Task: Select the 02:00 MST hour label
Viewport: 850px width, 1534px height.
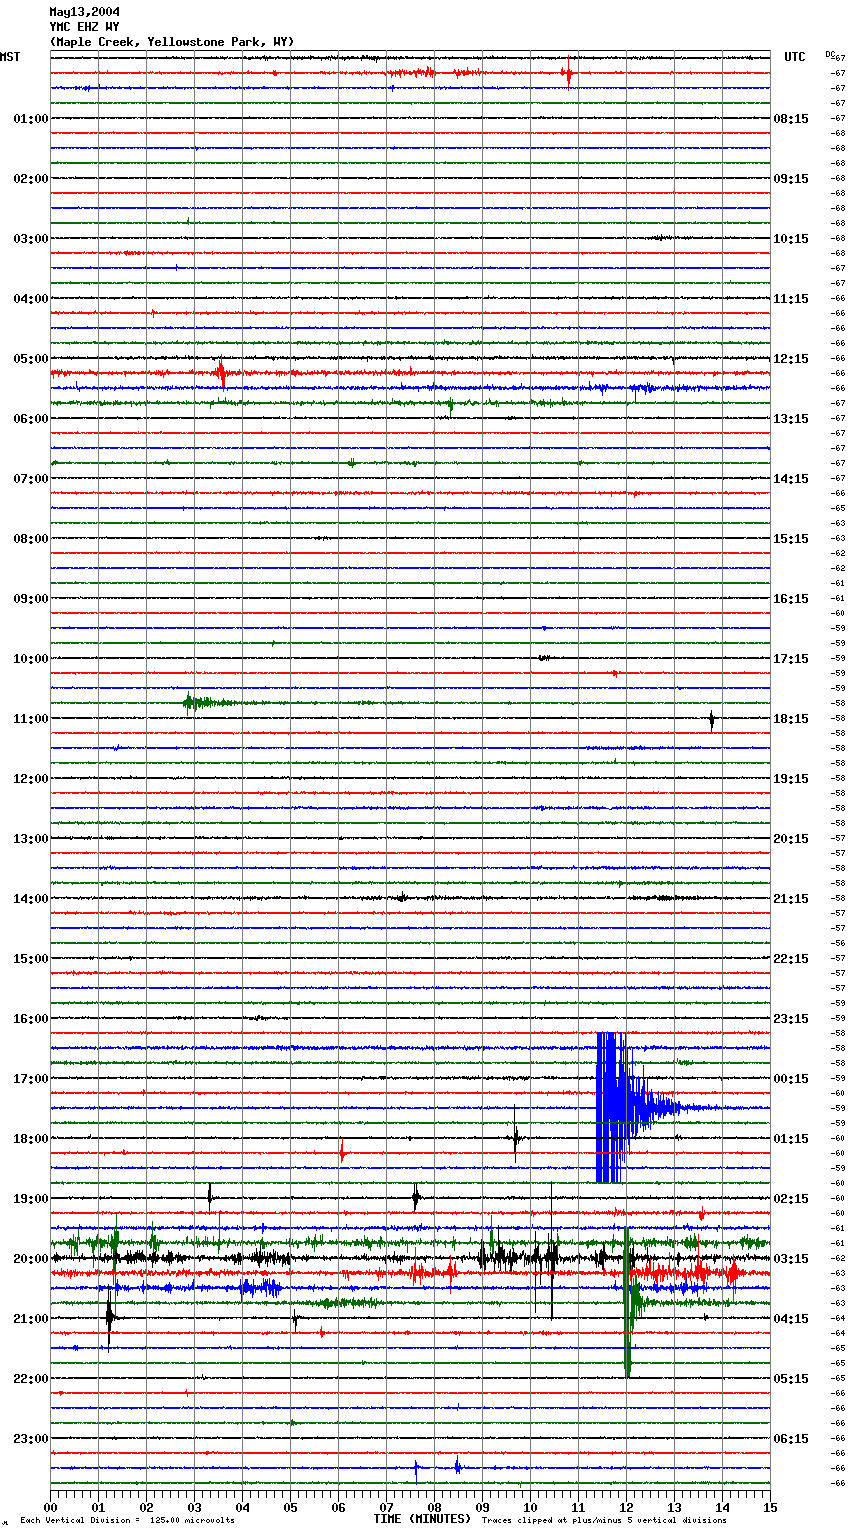Action: (x=30, y=179)
